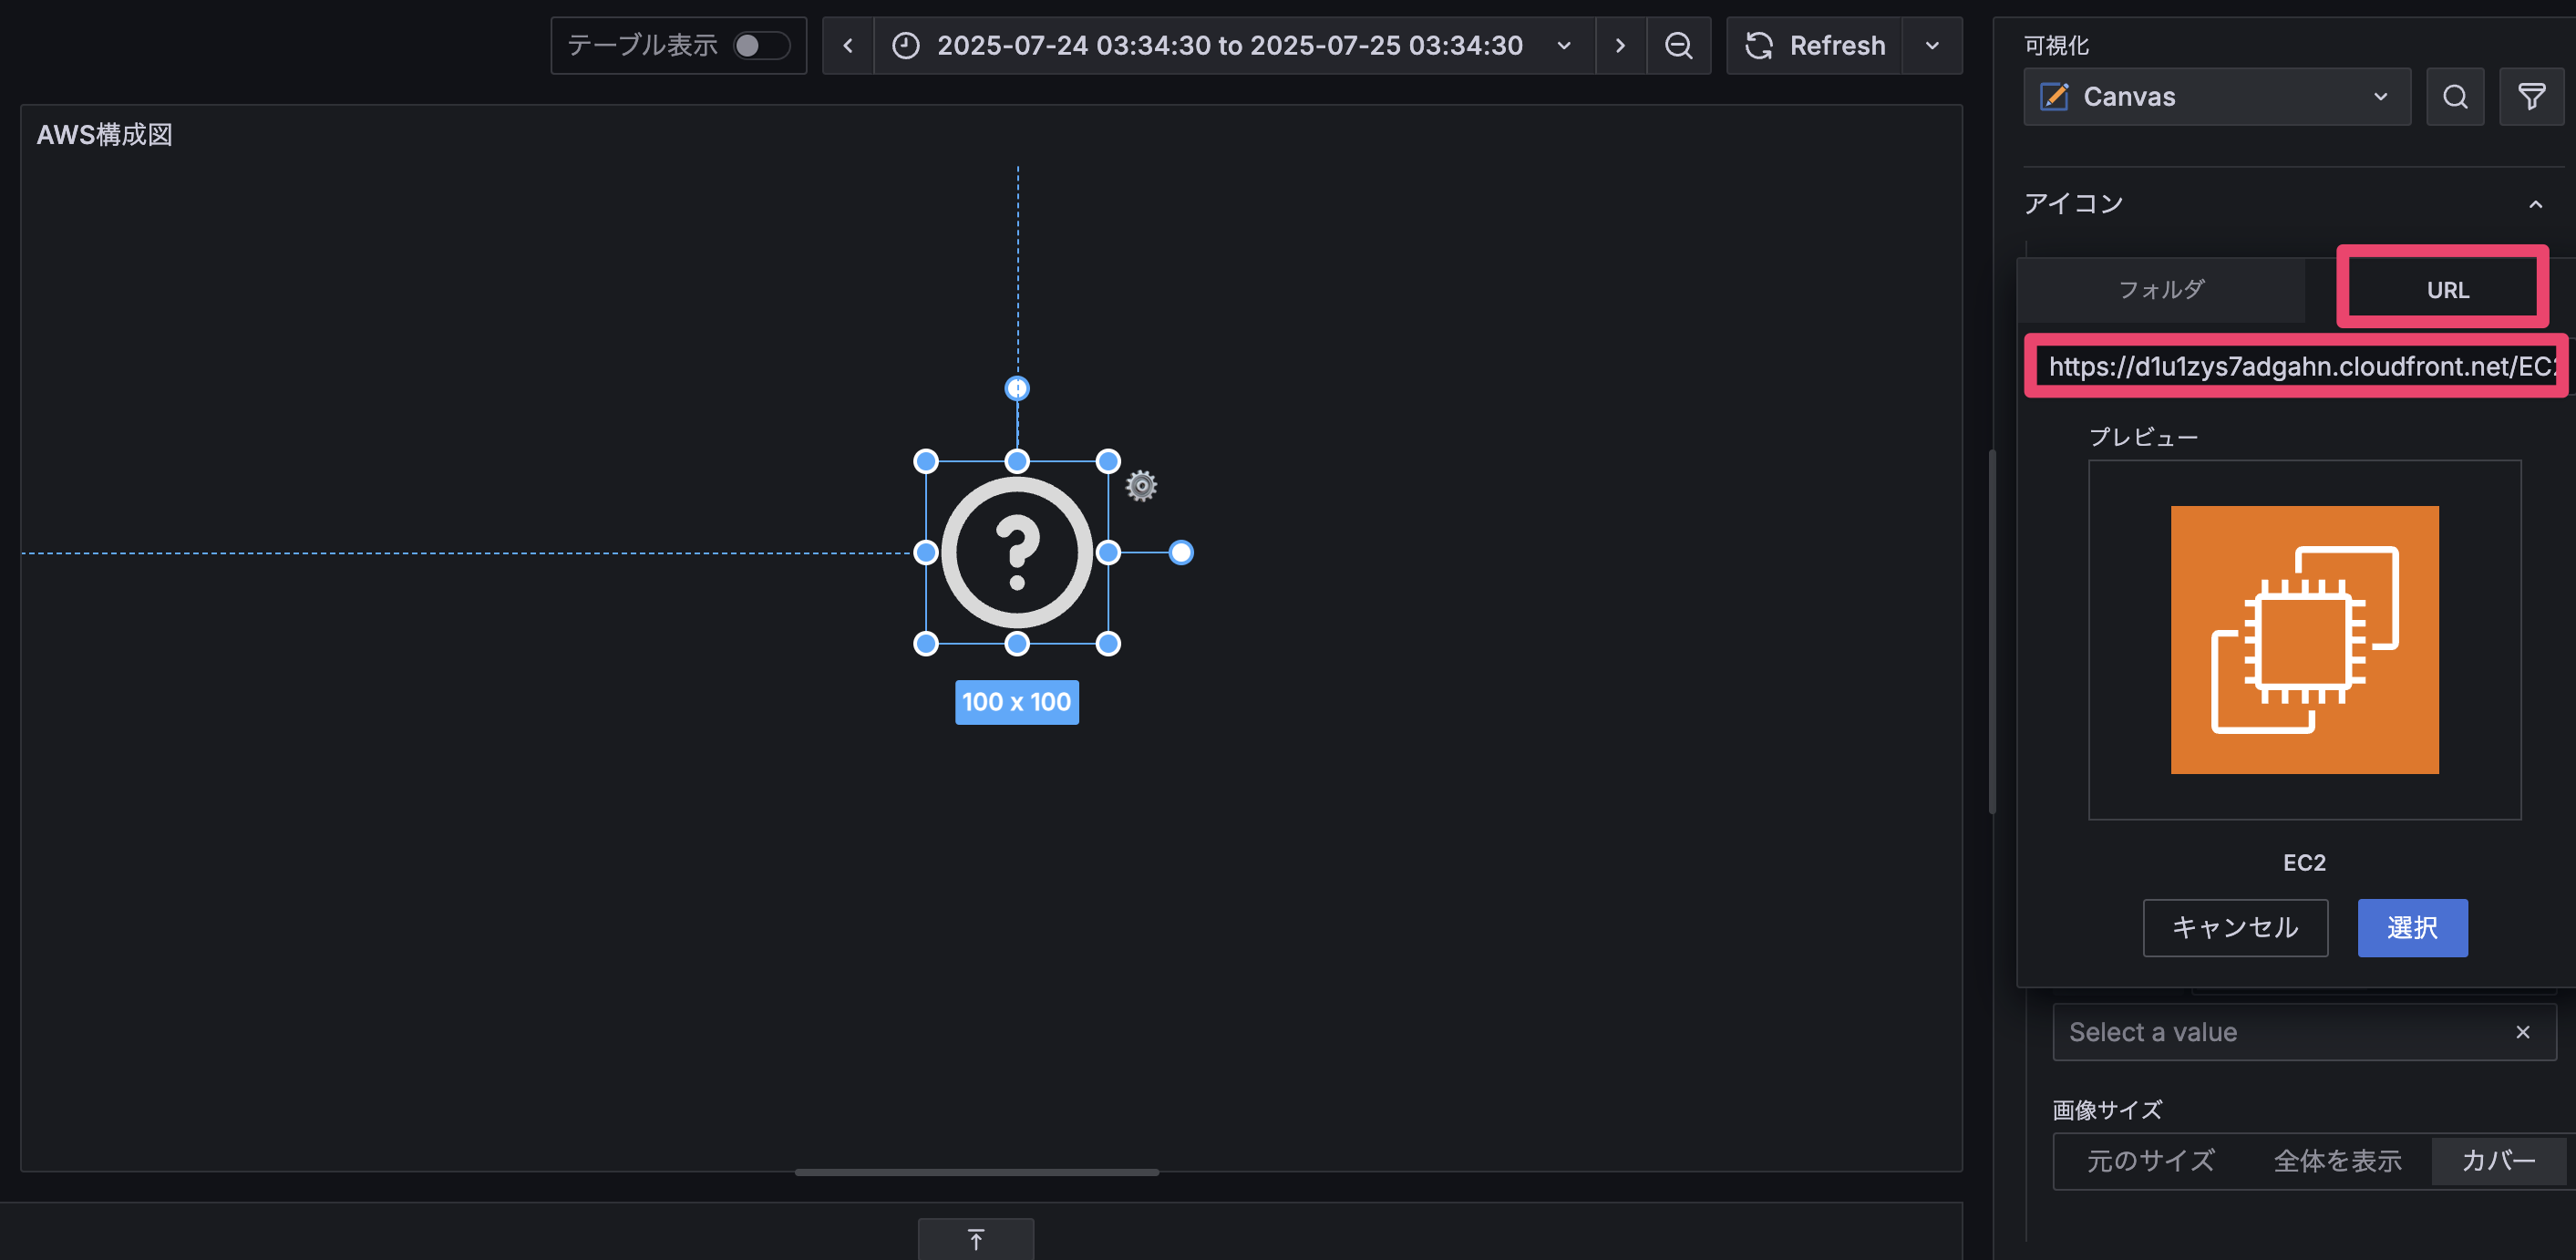
Task: Click the EC2 icon preview image
Action: tap(2304, 640)
